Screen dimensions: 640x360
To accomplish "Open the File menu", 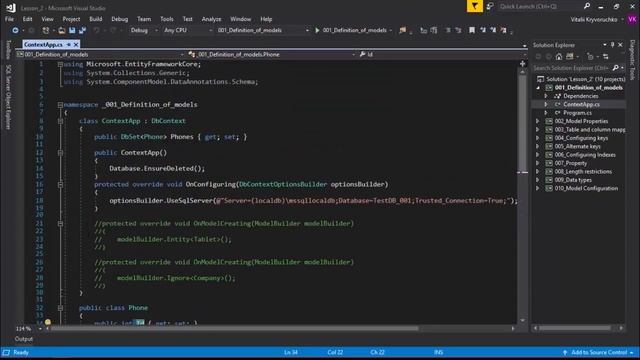I will 9,19.
